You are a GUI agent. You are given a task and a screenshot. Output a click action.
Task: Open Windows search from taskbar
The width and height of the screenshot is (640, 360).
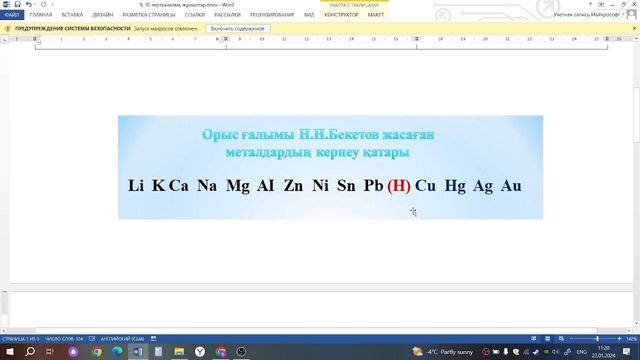[30, 351]
